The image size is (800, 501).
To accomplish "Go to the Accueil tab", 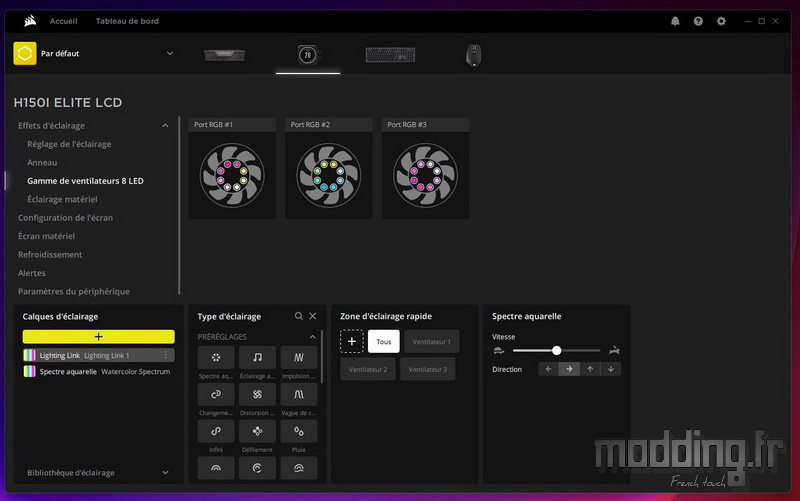I will tap(63, 21).
